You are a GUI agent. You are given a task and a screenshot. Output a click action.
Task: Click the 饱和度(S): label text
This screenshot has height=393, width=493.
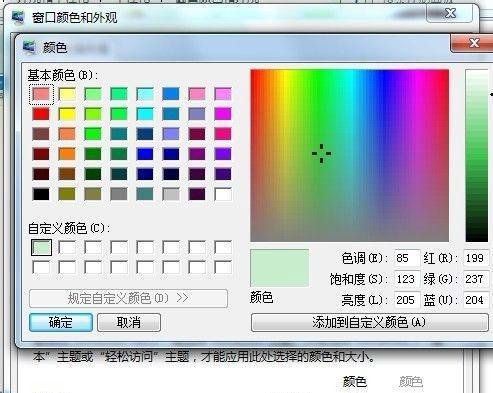click(359, 279)
